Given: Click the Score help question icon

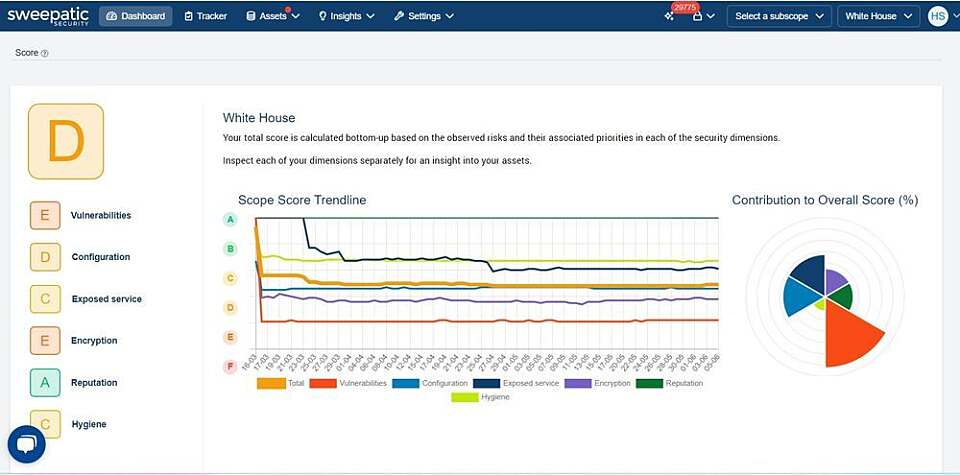Looking at the screenshot, I should click(45, 54).
